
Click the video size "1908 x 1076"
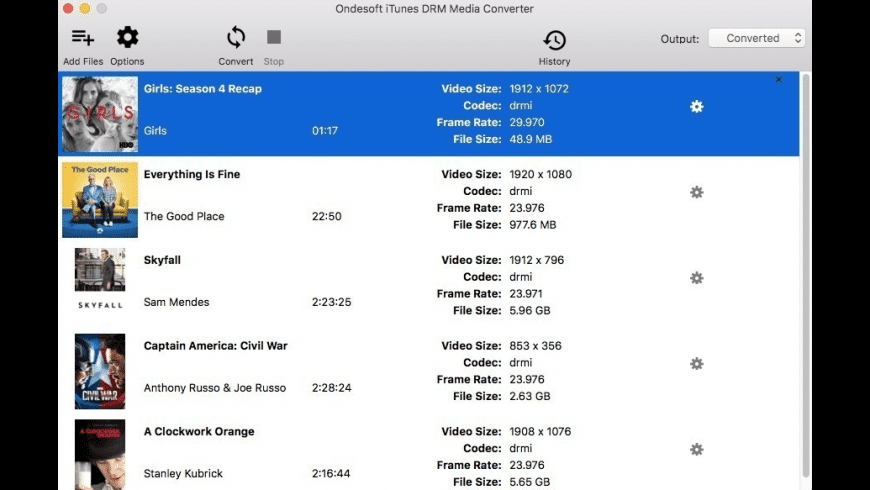[x=540, y=432]
